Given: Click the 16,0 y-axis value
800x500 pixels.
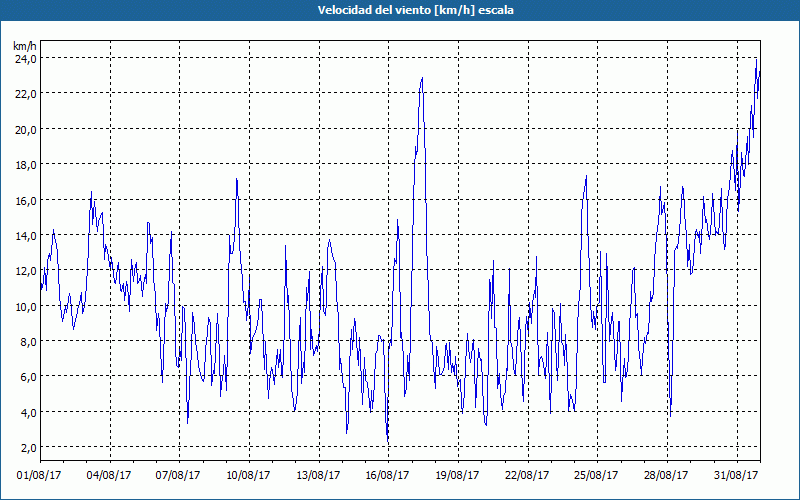Looking at the screenshot, I should pyautogui.click(x=25, y=201).
